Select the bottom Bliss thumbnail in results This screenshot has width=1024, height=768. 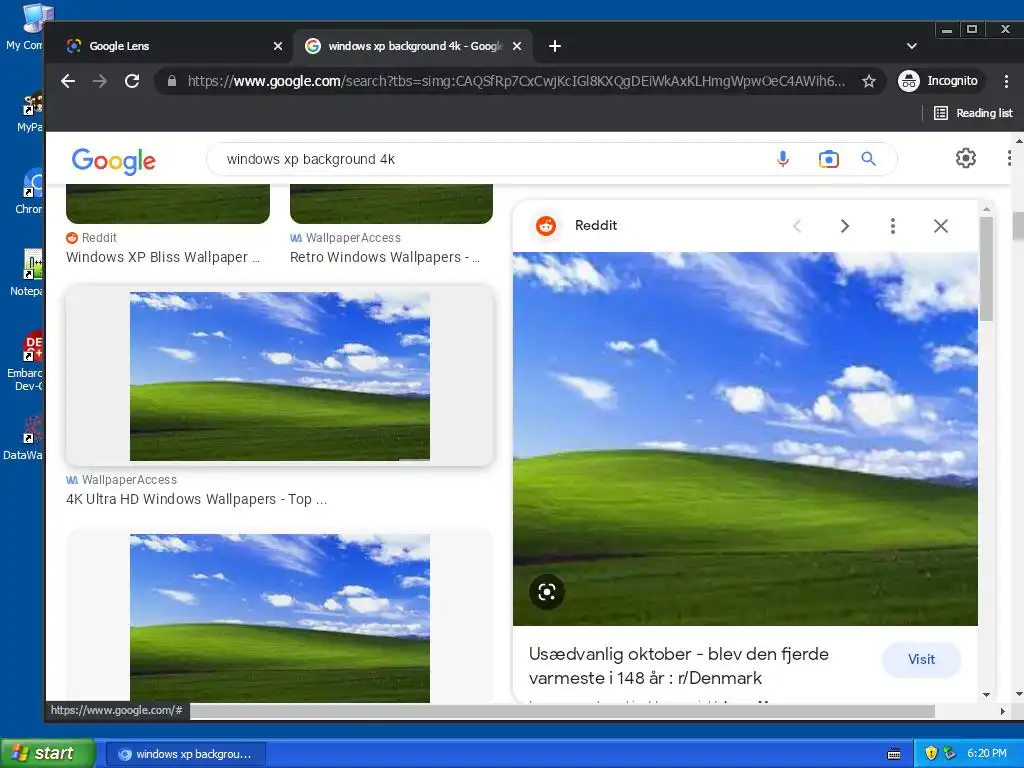pos(280,618)
